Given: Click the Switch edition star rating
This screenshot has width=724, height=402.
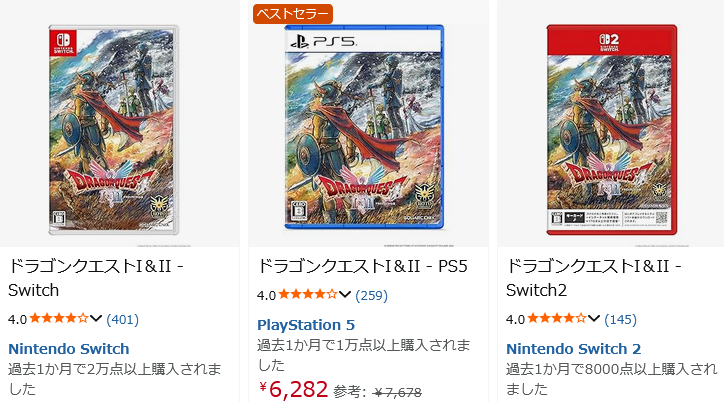Looking at the screenshot, I should pyautogui.click(x=58, y=320).
